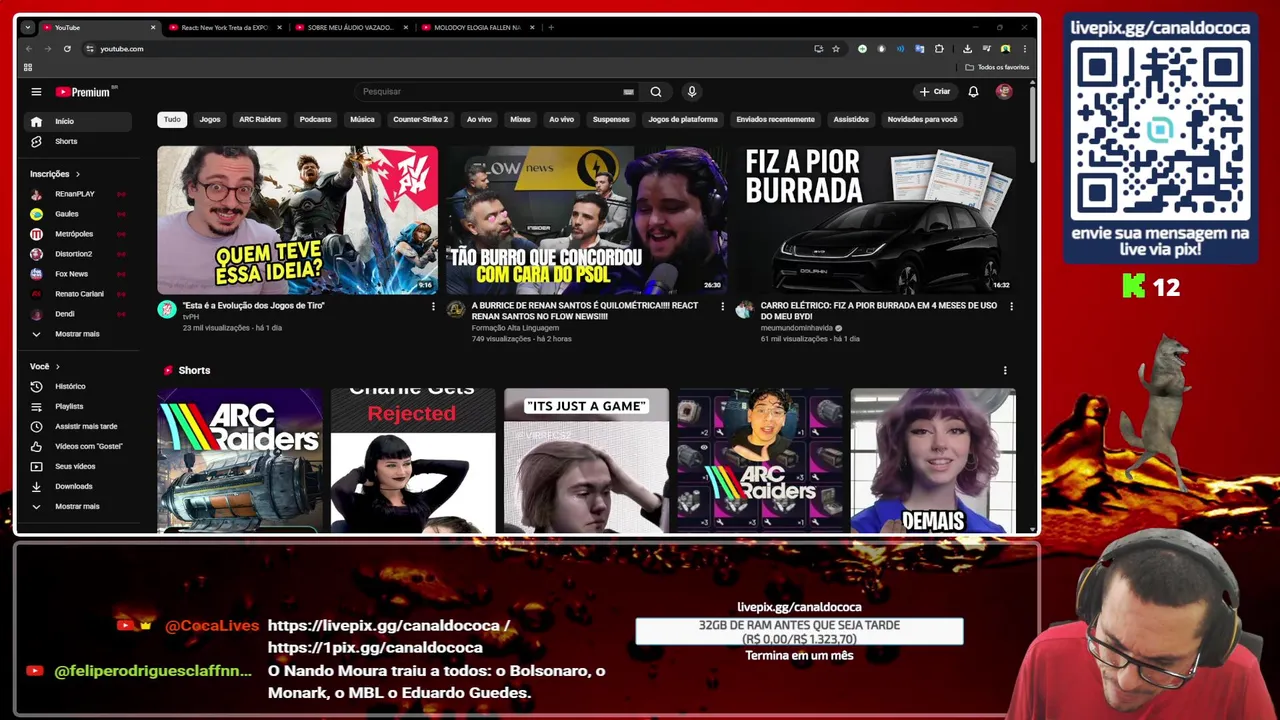This screenshot has width=1280, height=720.
Task: Expand the Você section chevron
Action: pos(58,367)
